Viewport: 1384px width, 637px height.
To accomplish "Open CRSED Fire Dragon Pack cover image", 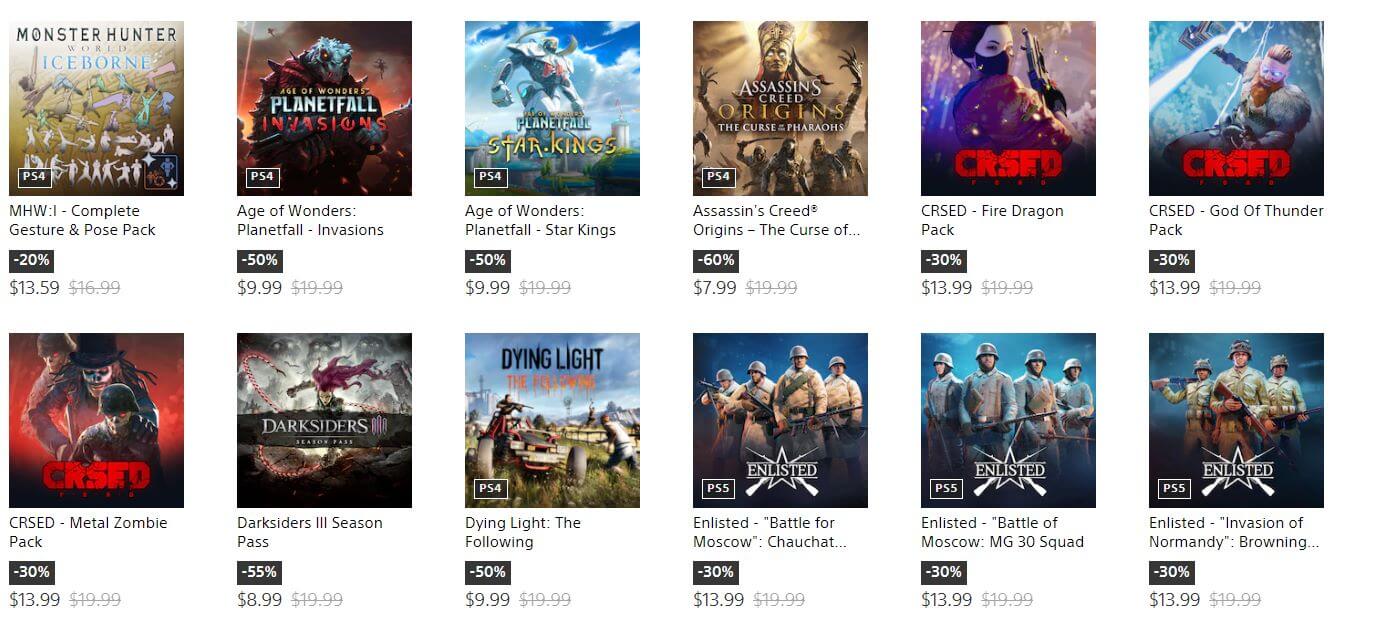I will pyautogui.click(x=1008, y=108).
